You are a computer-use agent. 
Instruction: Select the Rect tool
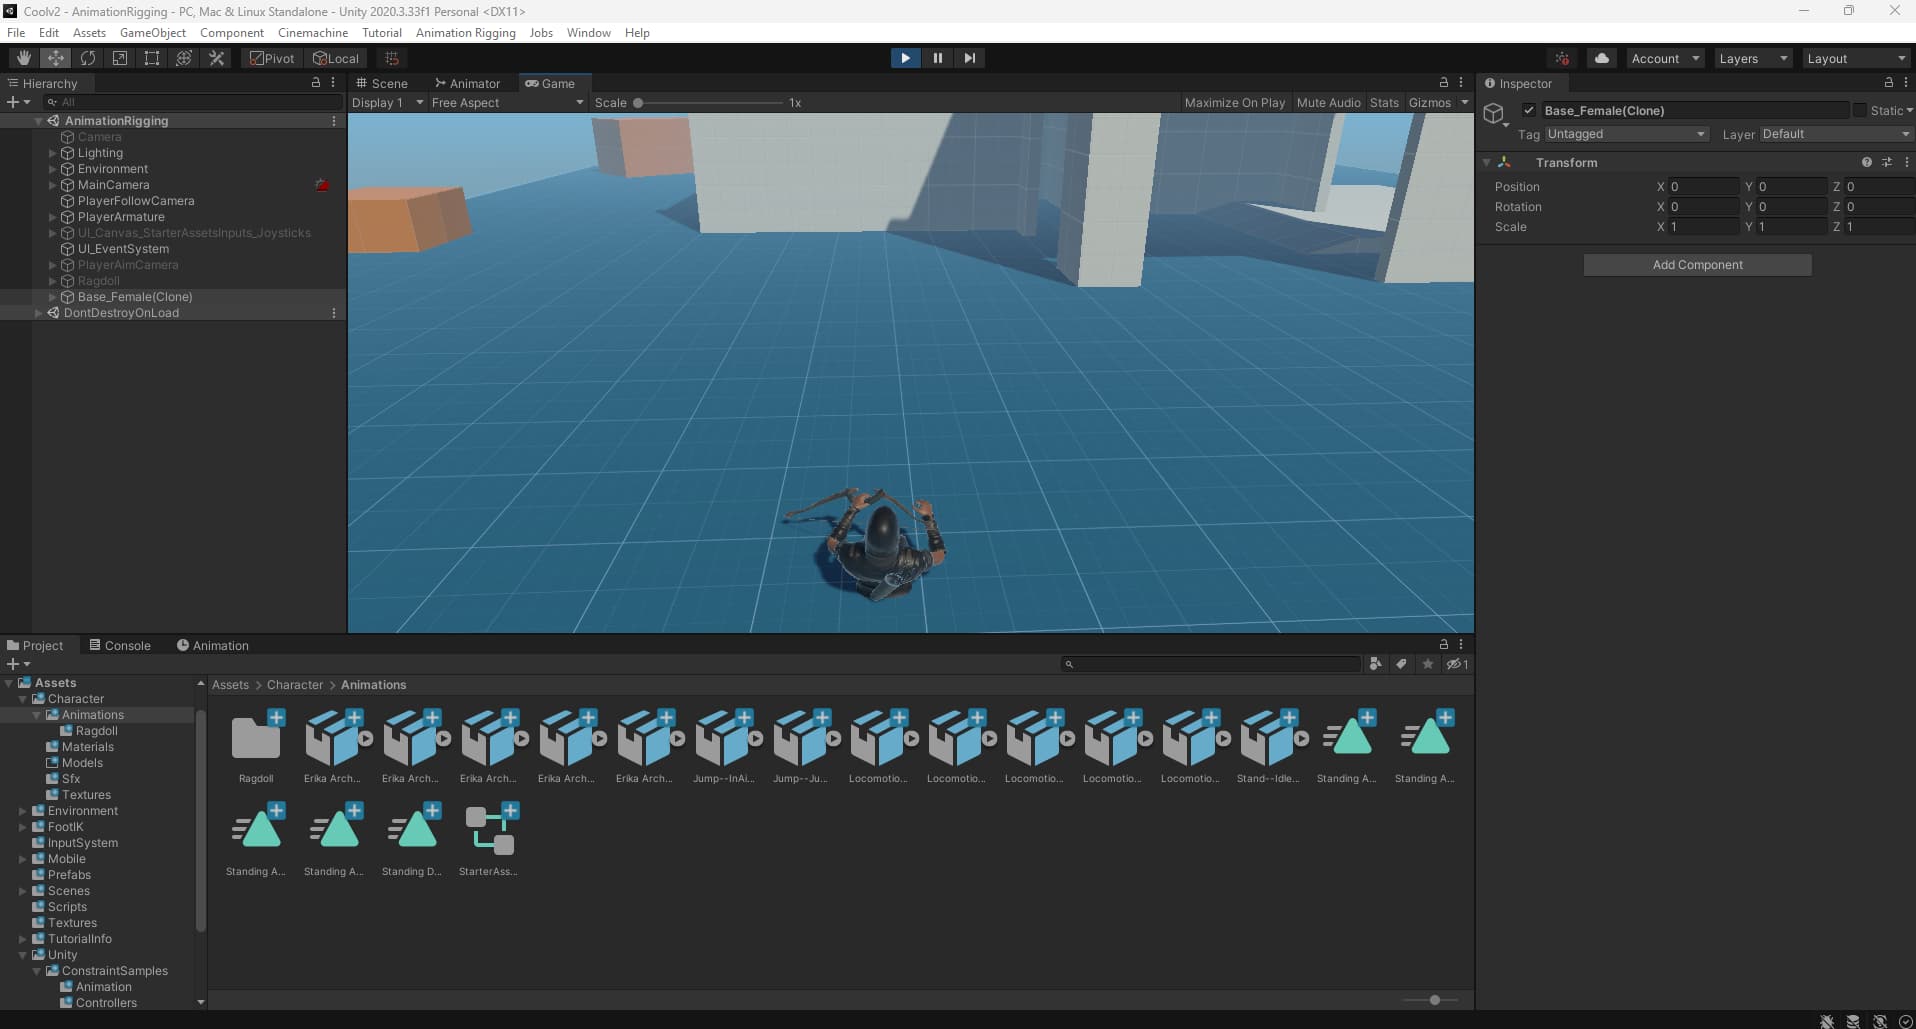click(x=151, y=58)
